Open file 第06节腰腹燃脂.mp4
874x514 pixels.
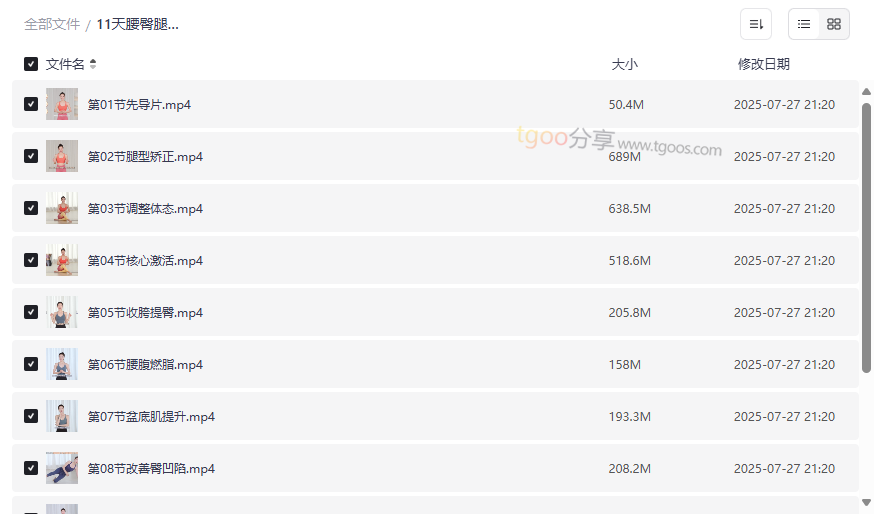(x=145, y=365)
